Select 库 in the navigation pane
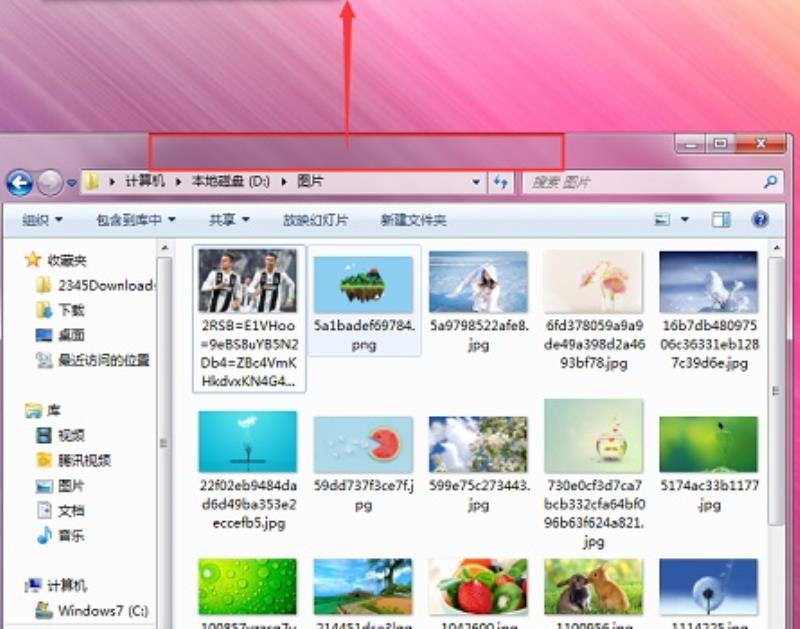Viewport: 800px width, 629px height. point(54,410)
